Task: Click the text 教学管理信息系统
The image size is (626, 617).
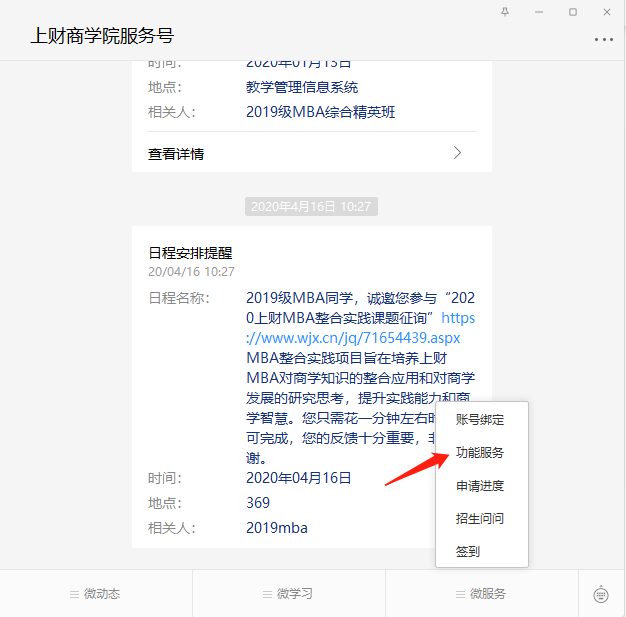Action: coord(302,87)
